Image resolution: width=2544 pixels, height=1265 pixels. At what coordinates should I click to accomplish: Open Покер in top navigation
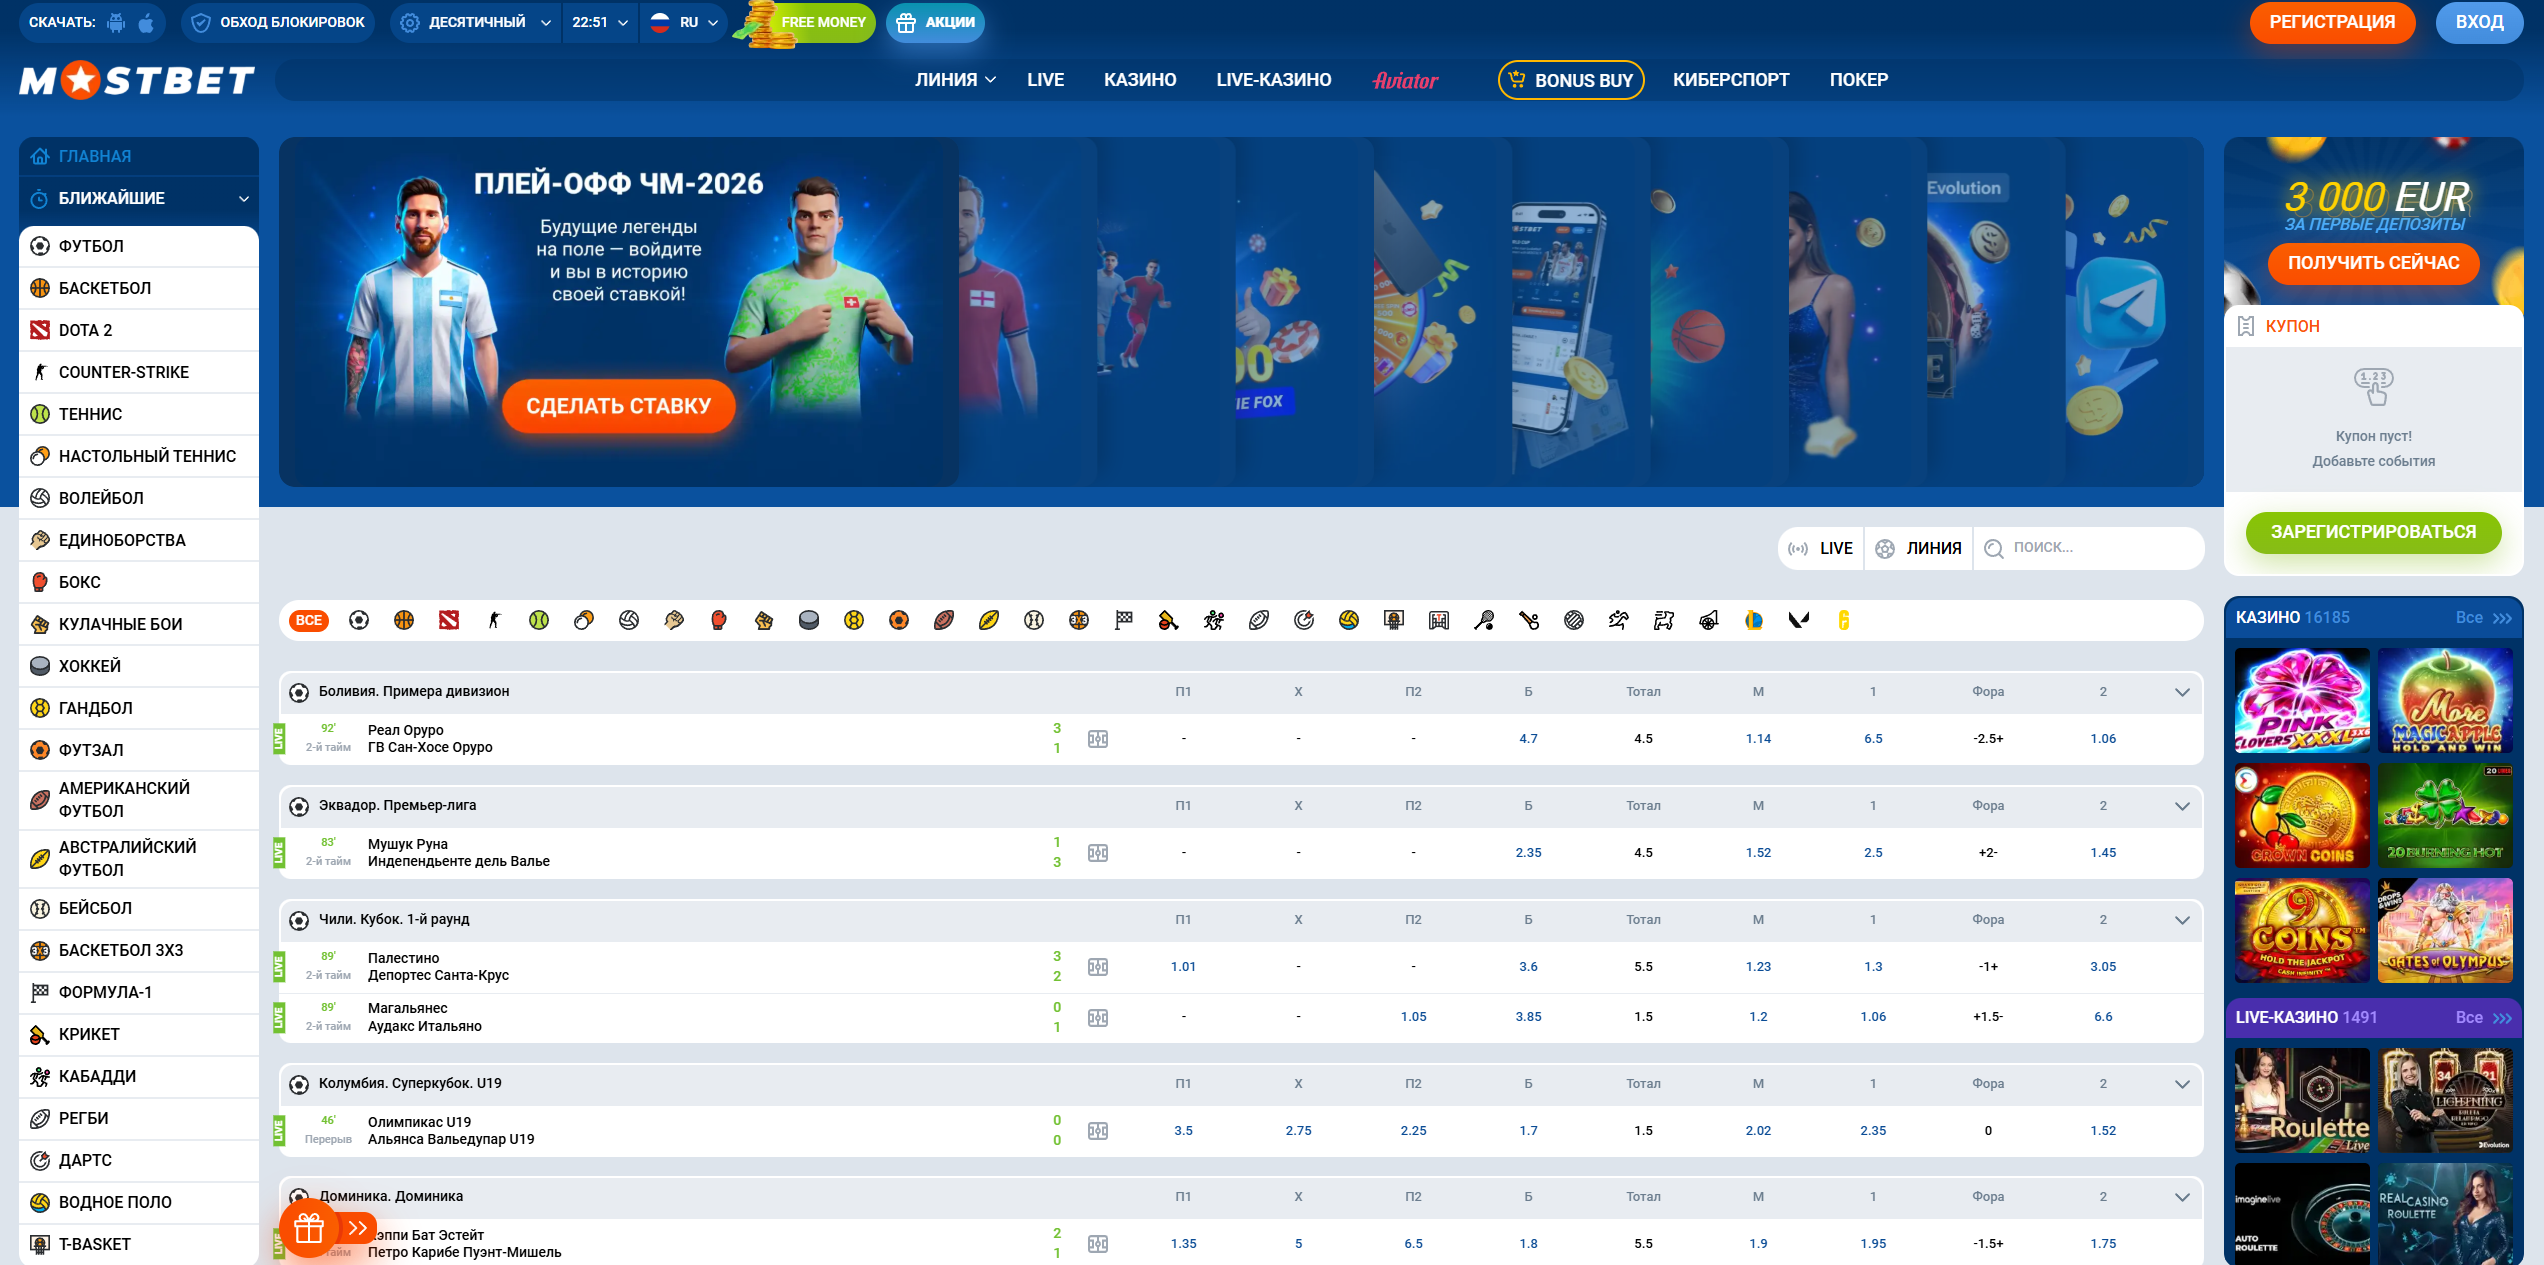click(x=1858, y=80)
